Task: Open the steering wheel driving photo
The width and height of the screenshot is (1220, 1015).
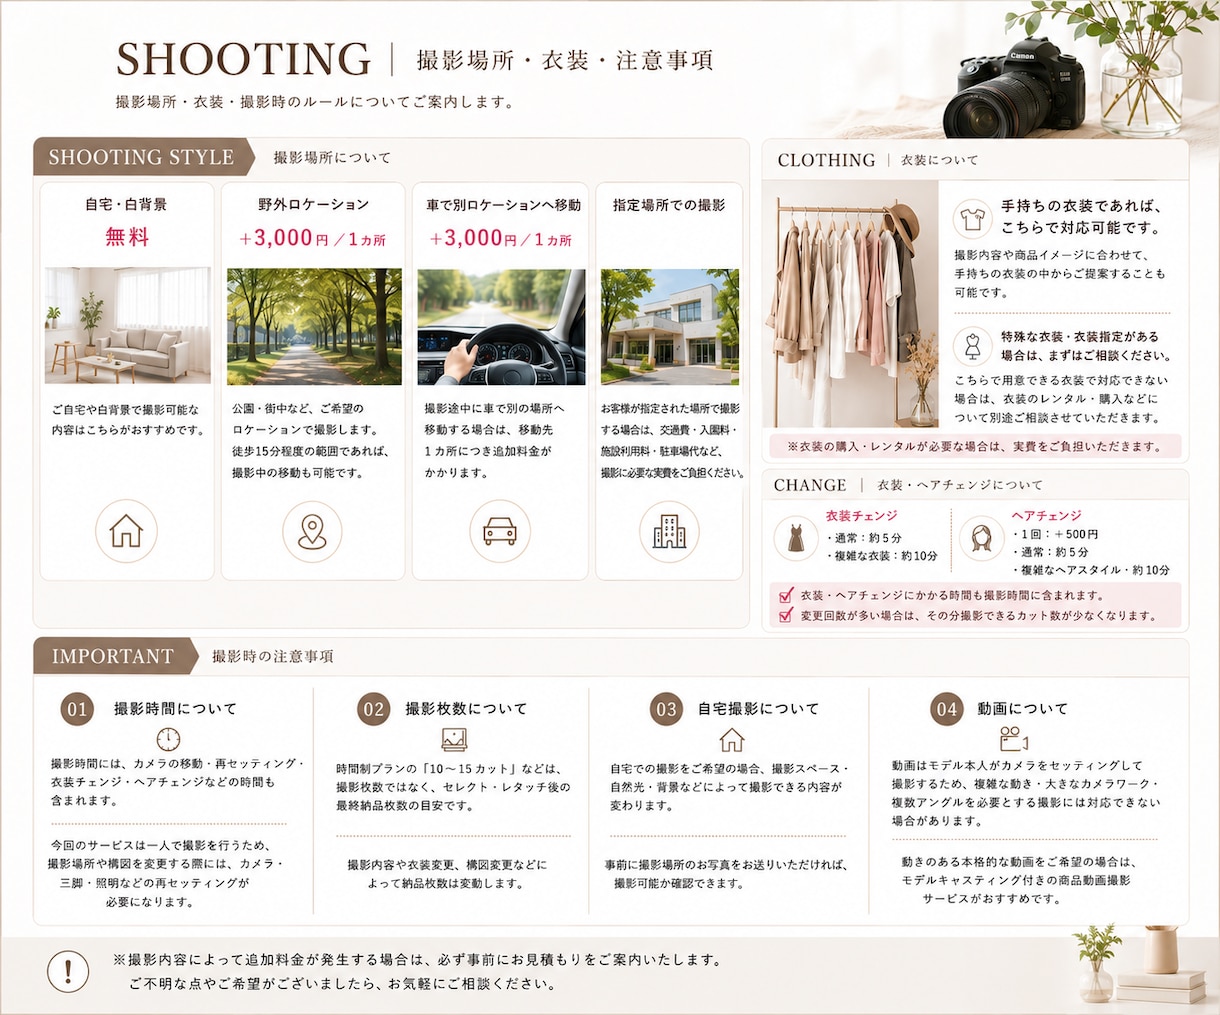Action: pyautogui.click(x=501, y=326)
